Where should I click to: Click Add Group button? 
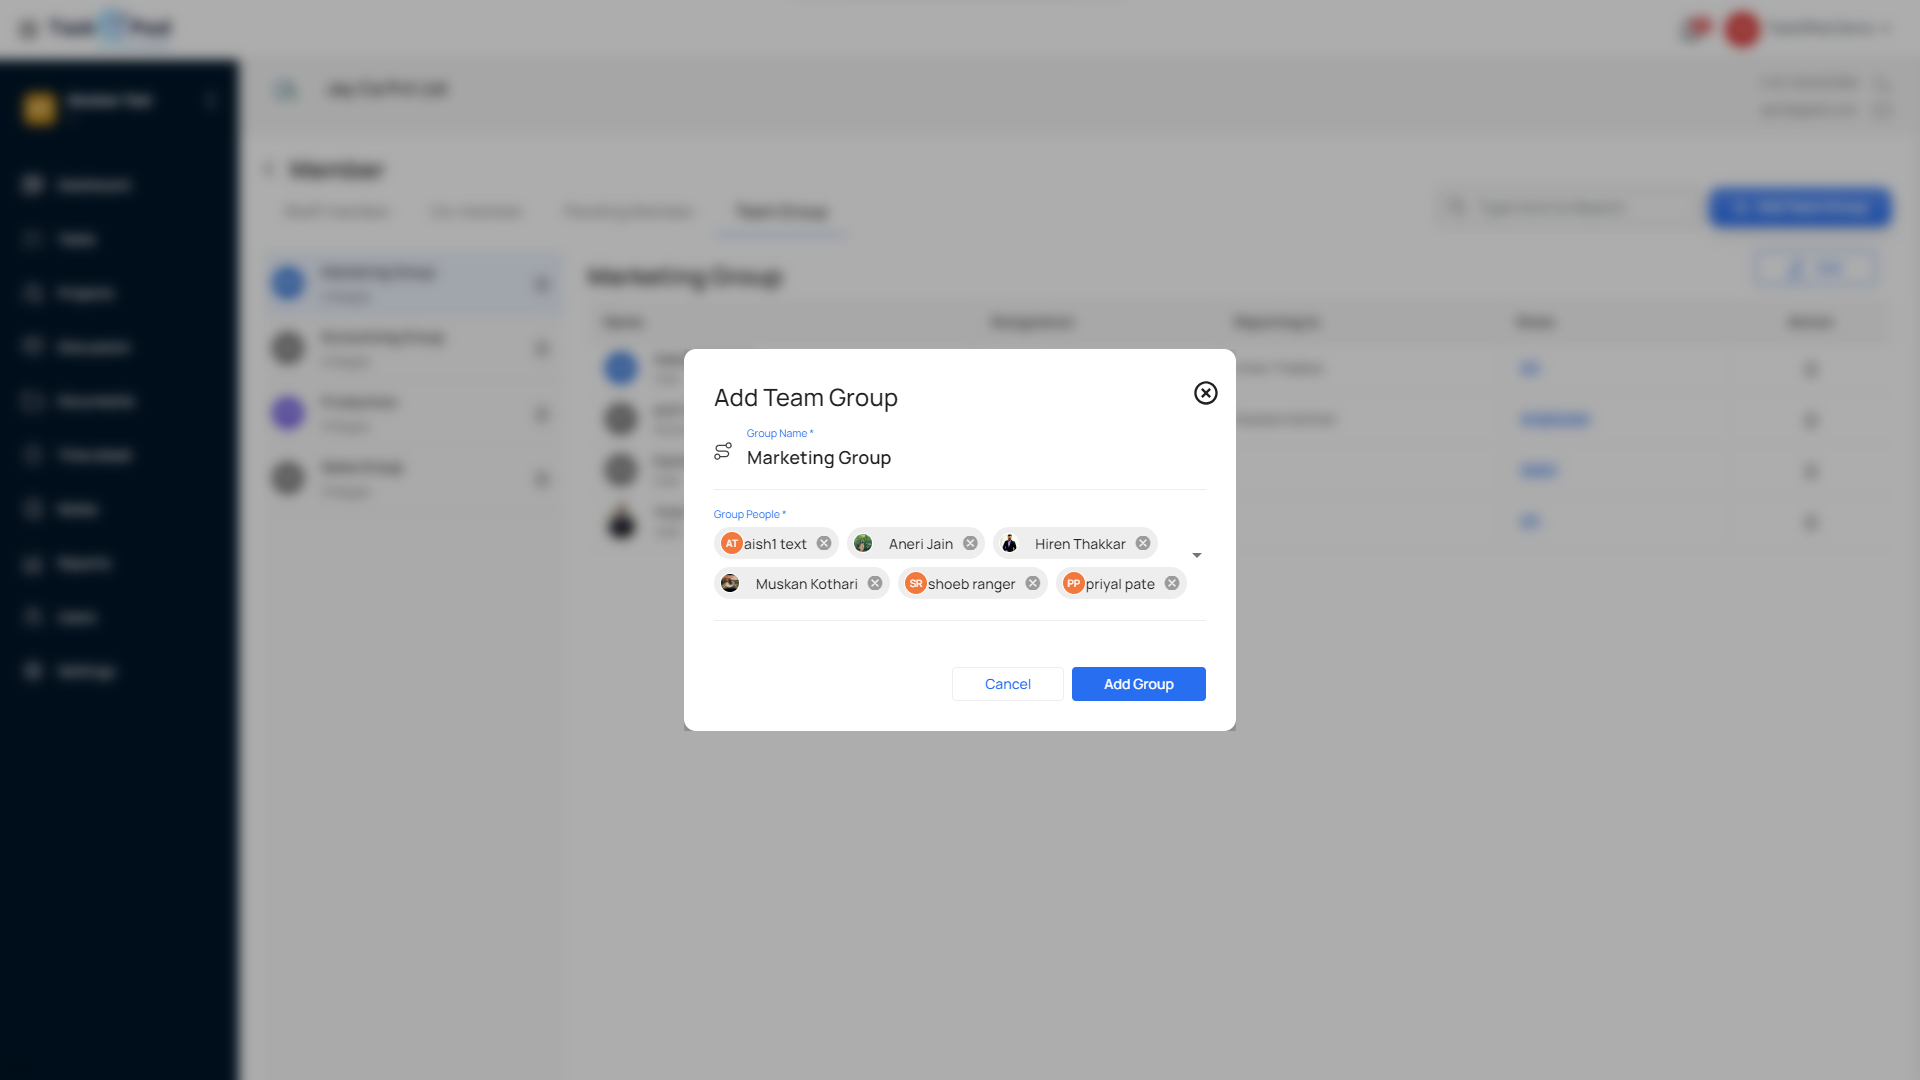1138,684
